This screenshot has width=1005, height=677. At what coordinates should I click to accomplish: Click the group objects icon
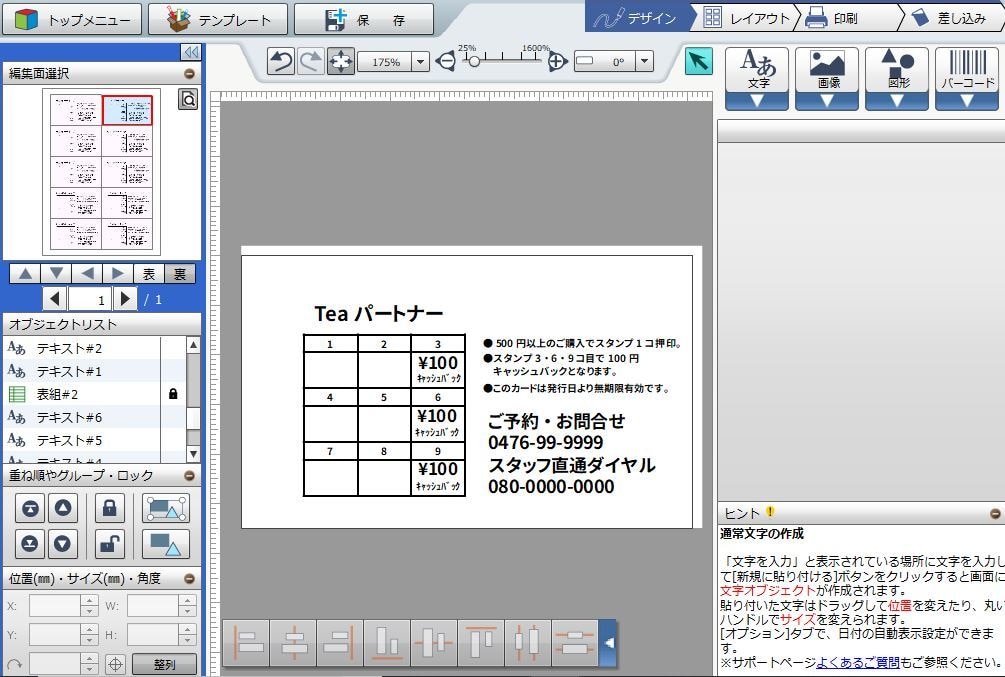pos(165,509)
